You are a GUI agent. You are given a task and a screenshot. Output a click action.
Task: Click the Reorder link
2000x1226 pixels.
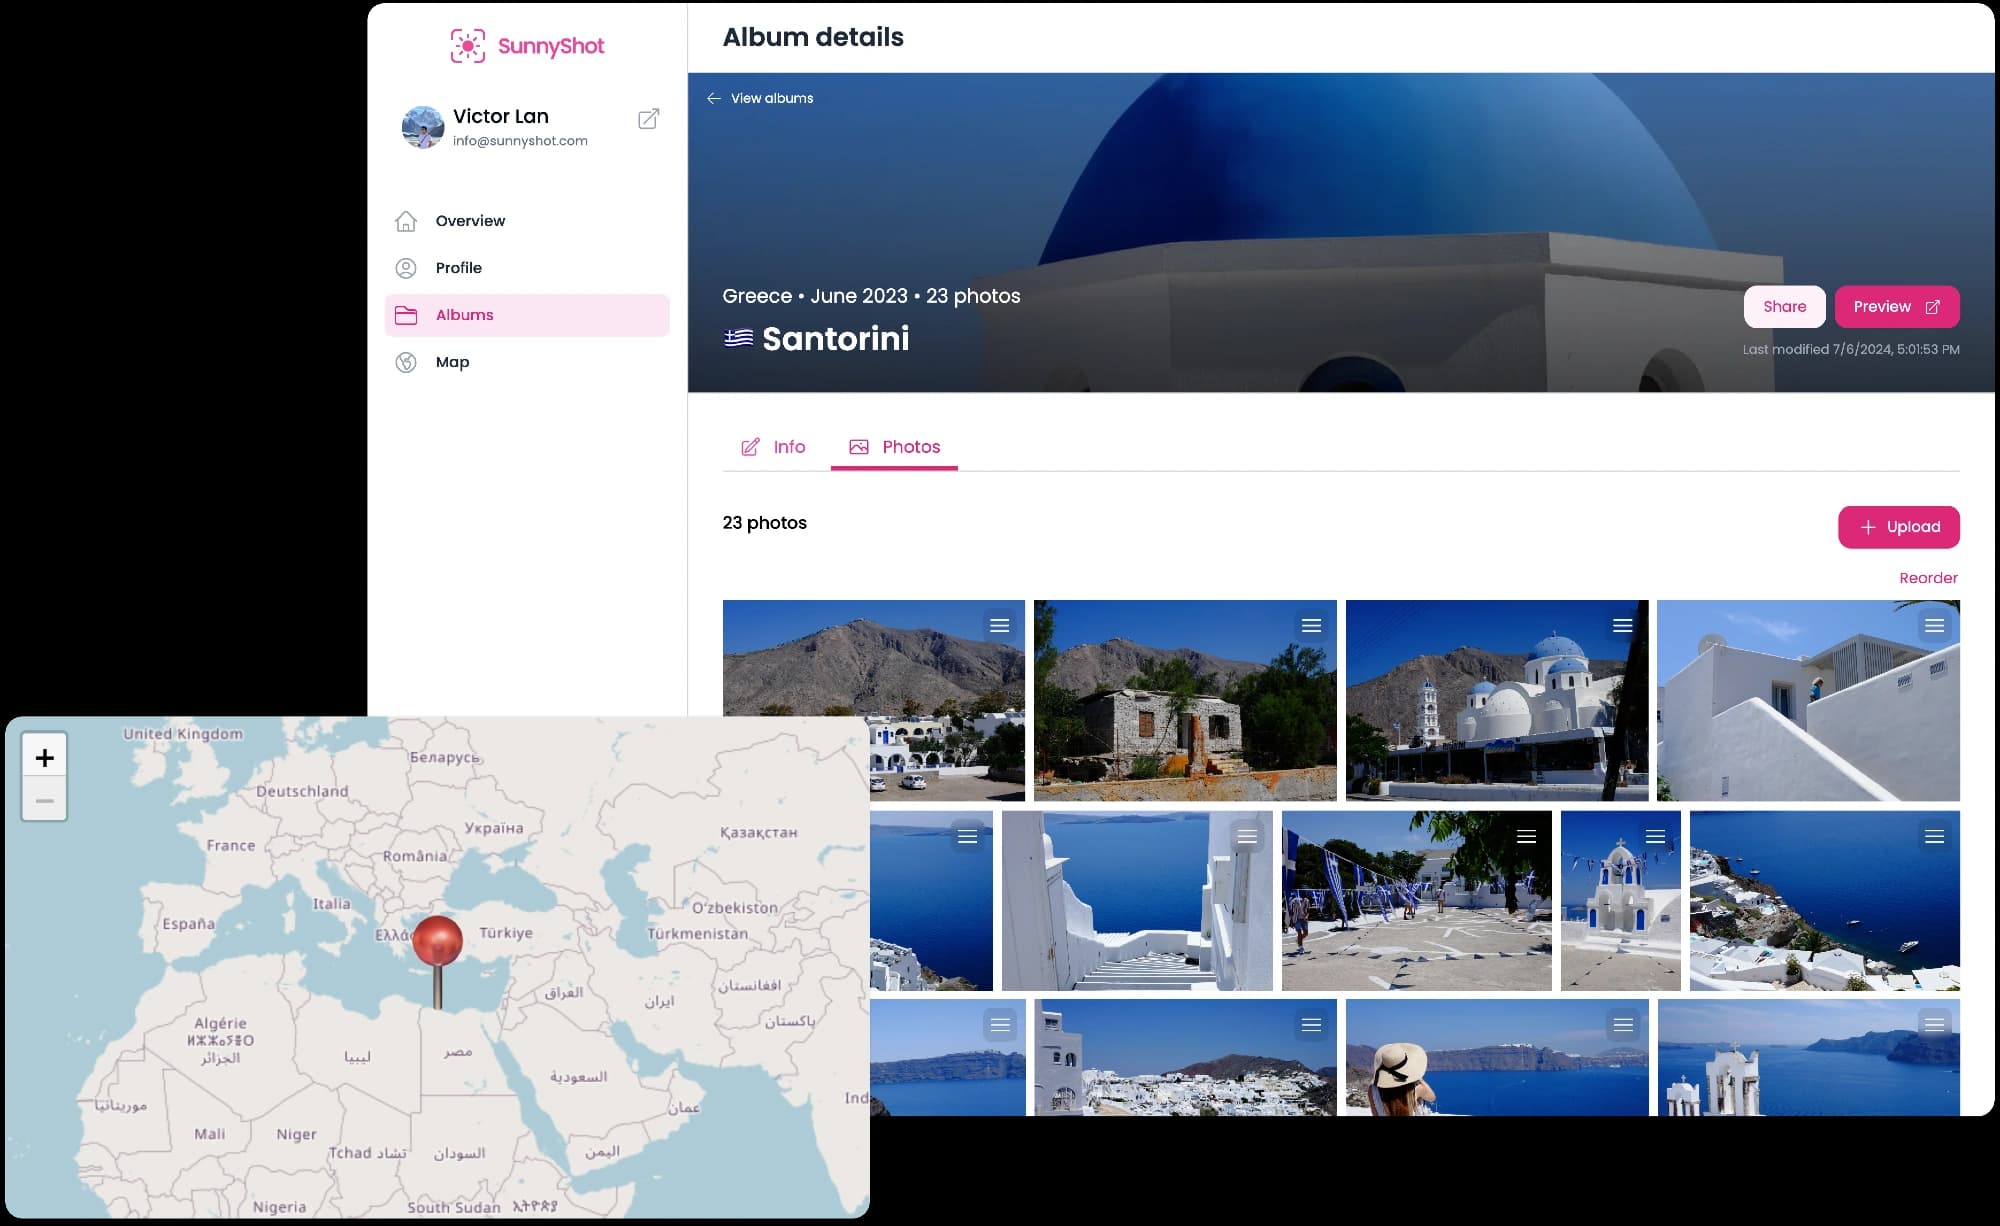click(1928, 578)
